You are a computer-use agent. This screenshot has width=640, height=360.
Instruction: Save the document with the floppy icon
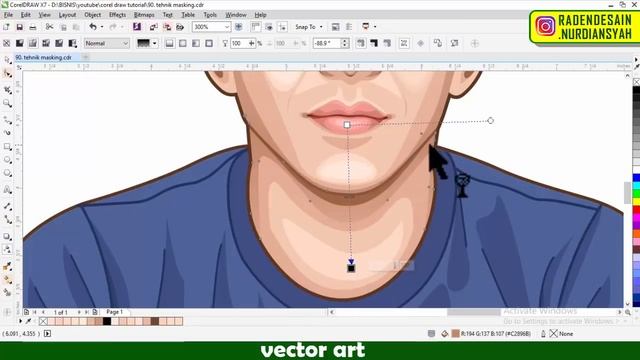pos(19,27)
